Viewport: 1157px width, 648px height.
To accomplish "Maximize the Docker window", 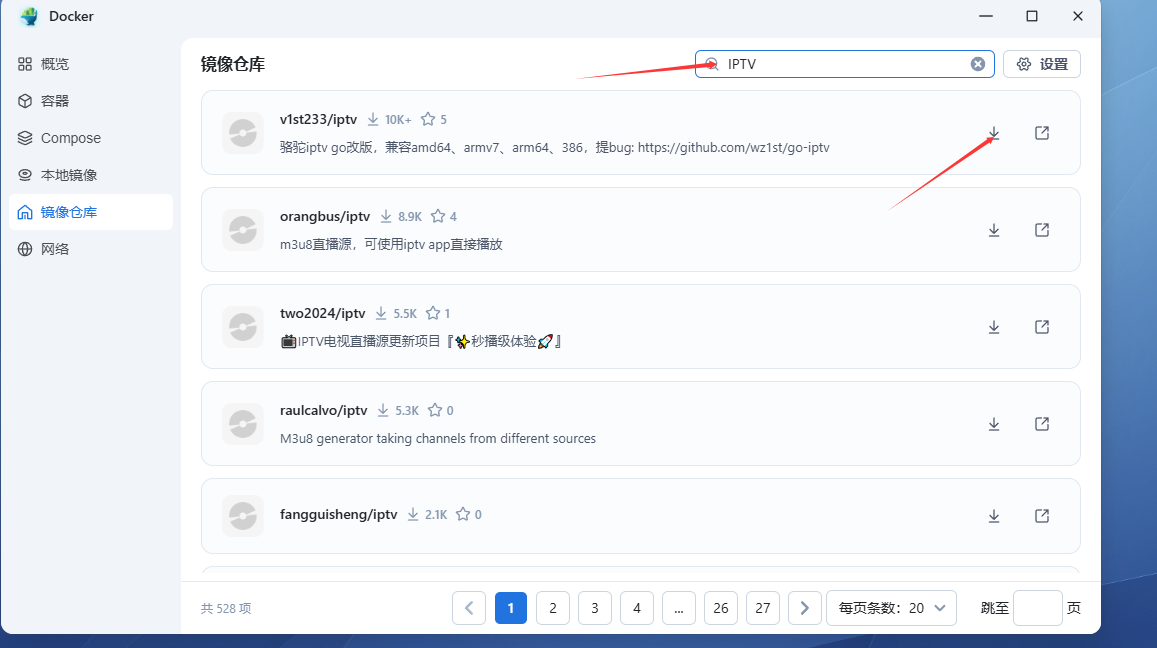I will pyautogui.click(x=1032, y=16).
